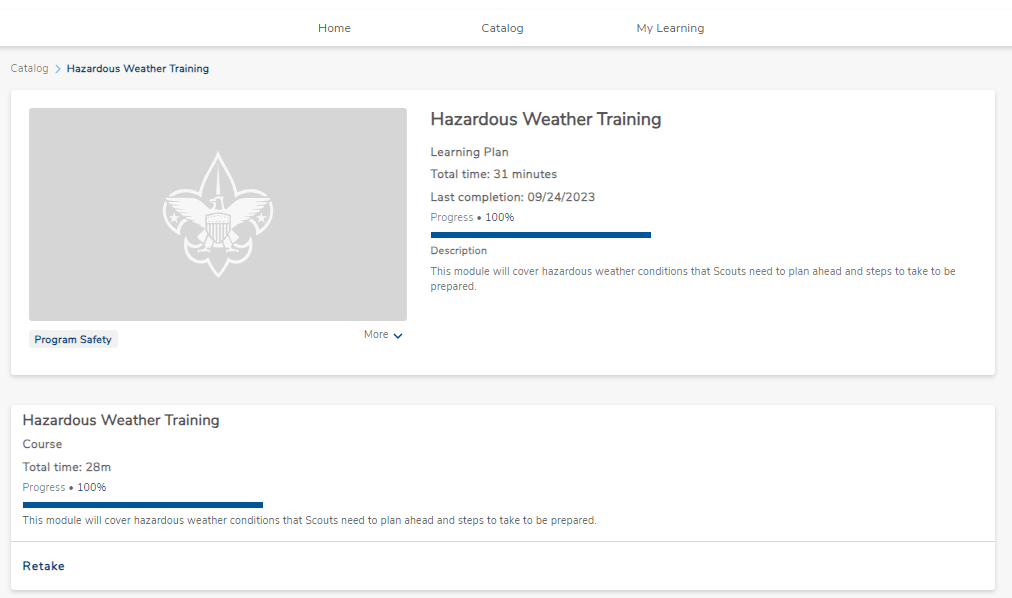Click the Total time: 31 minutes text
The image size is (1012, 598).
493,174
